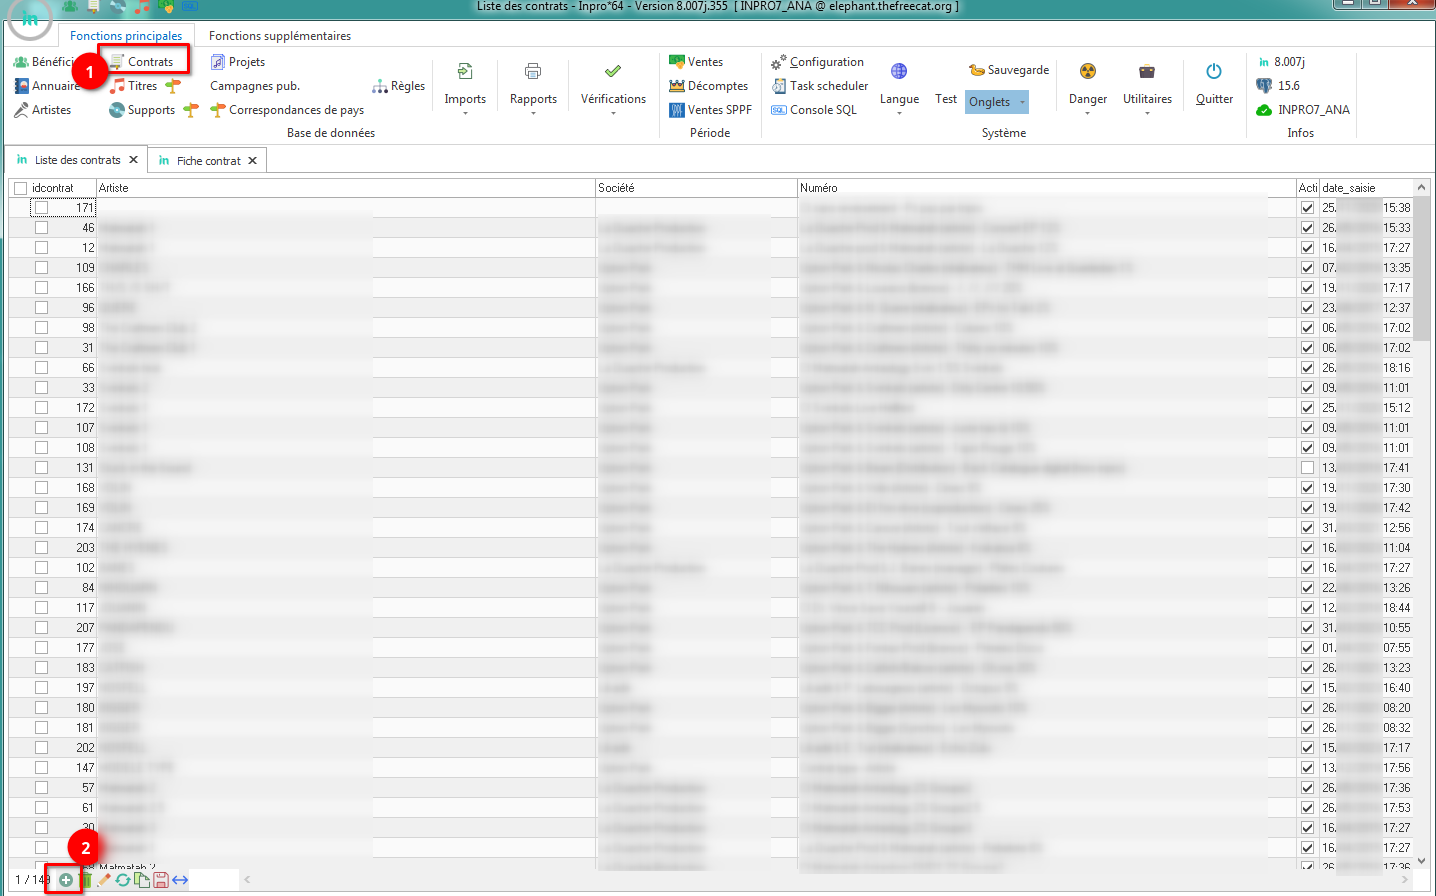
Task: Open Campagnes pub.
Action: (255, 86)
